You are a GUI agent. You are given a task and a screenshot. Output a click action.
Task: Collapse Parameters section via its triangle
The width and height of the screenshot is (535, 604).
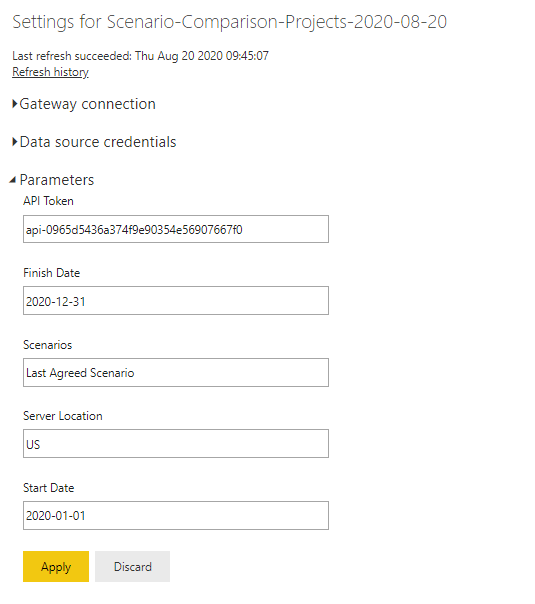[x=13, y=180]
